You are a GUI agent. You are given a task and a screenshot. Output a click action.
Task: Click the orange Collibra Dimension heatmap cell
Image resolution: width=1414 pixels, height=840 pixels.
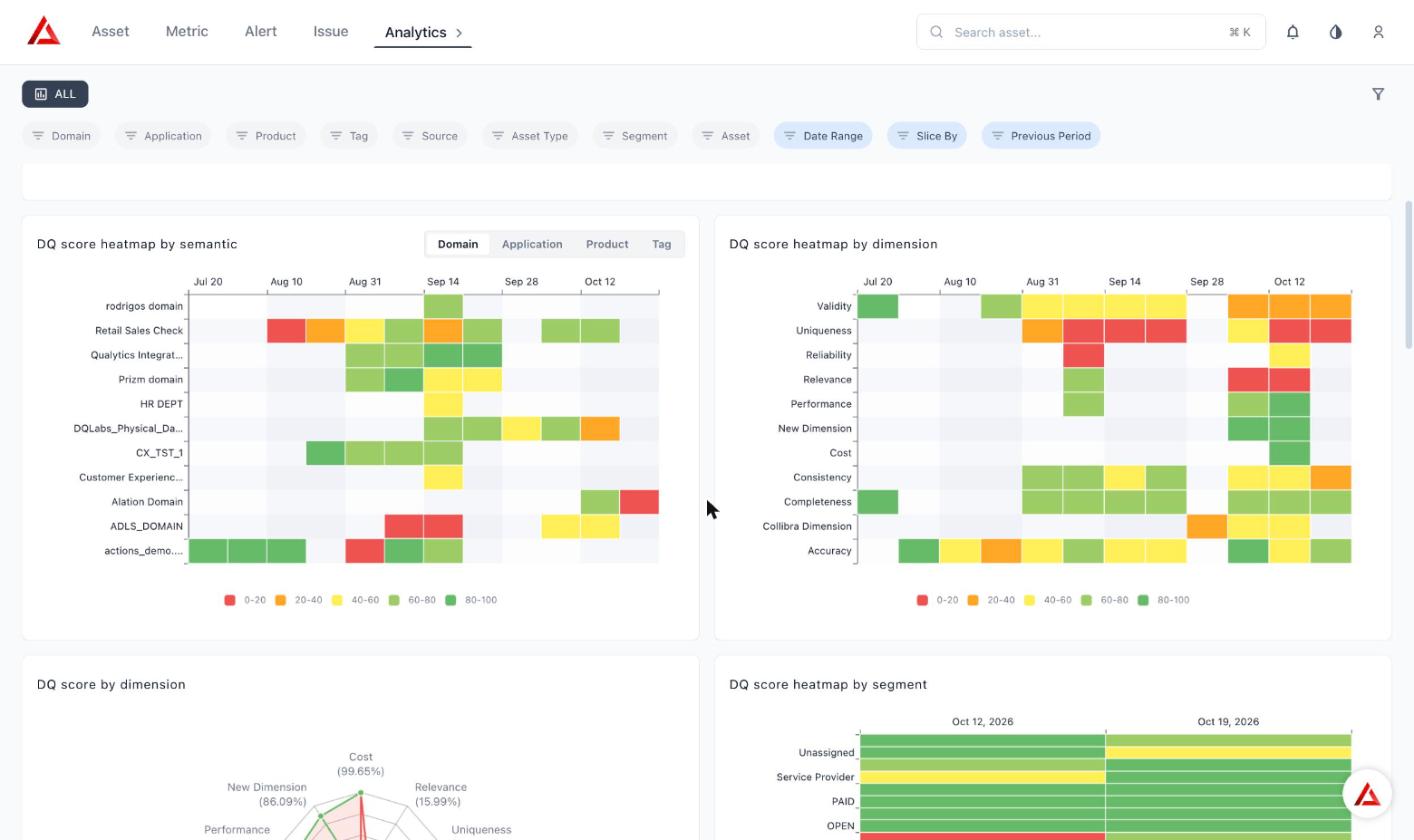tap(1207, 526)
